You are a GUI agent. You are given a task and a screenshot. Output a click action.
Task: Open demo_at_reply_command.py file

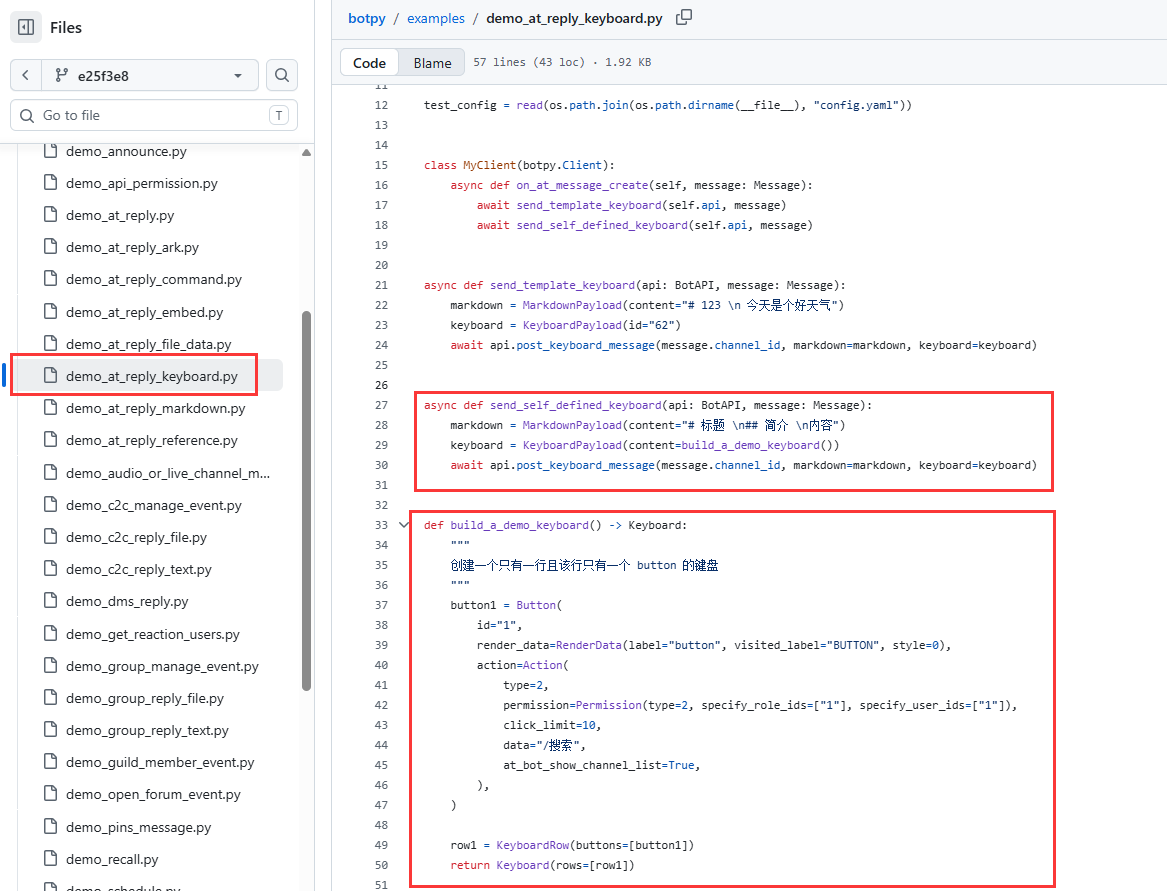[153, 279]
